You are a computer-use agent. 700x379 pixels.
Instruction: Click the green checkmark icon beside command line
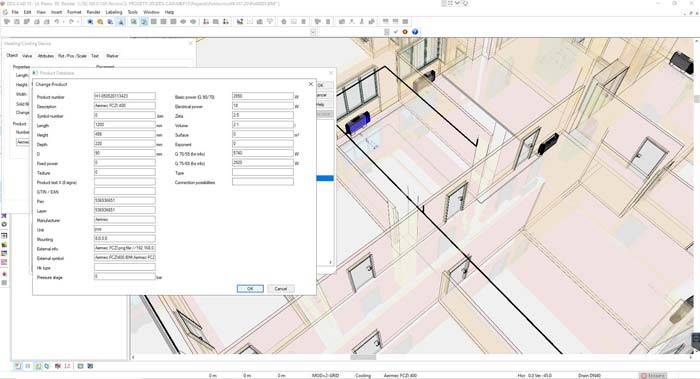(396, 32)
